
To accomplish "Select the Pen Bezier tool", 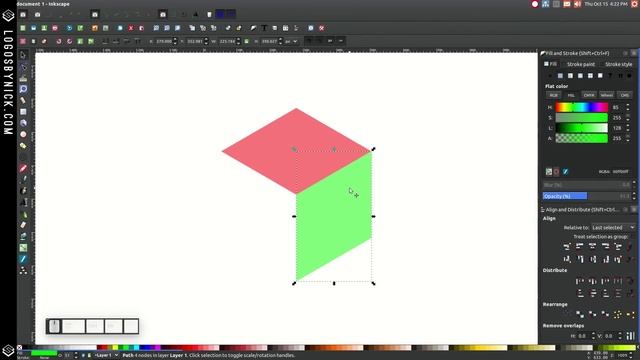I will pyautogui.click(x=23, y=179).
